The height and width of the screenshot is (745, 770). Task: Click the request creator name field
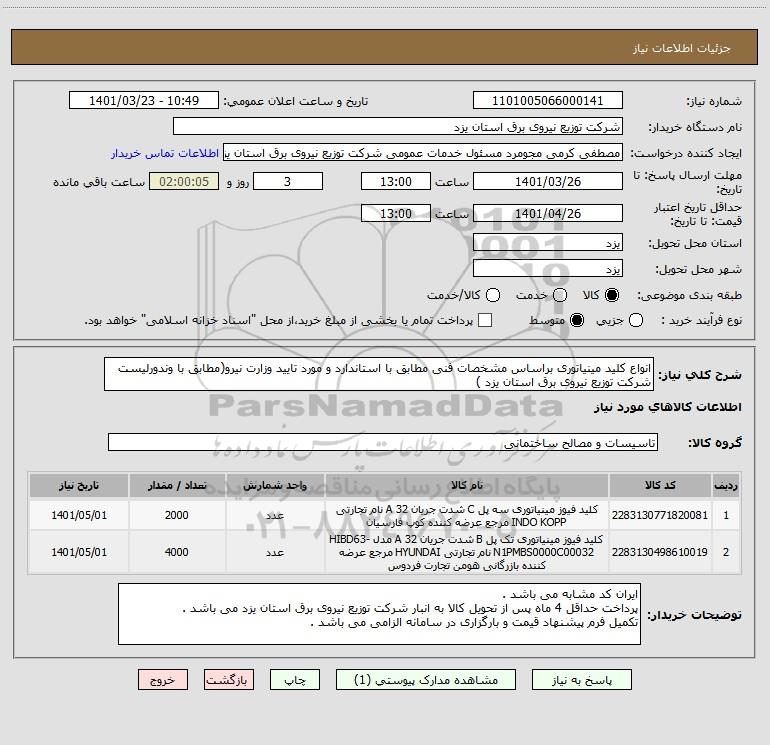click(x=423, y=153)
